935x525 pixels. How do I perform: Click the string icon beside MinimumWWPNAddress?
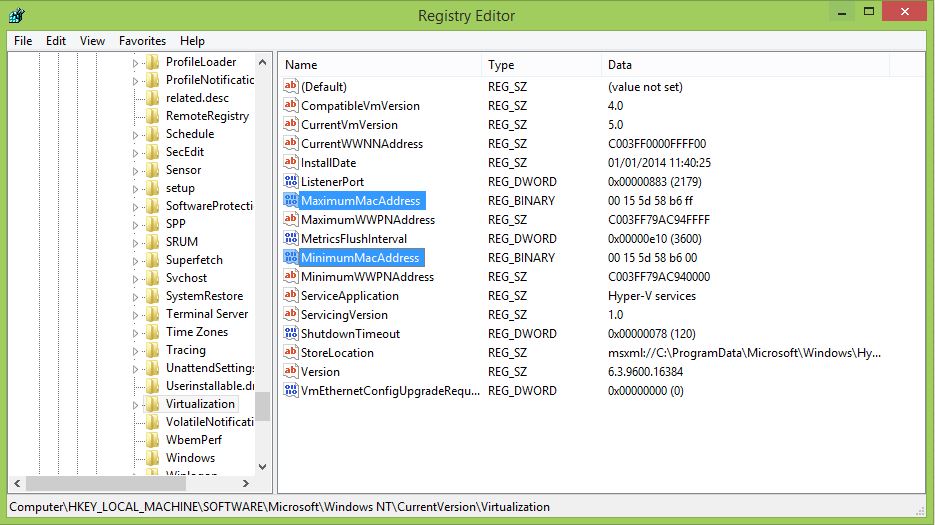(290, 276)
